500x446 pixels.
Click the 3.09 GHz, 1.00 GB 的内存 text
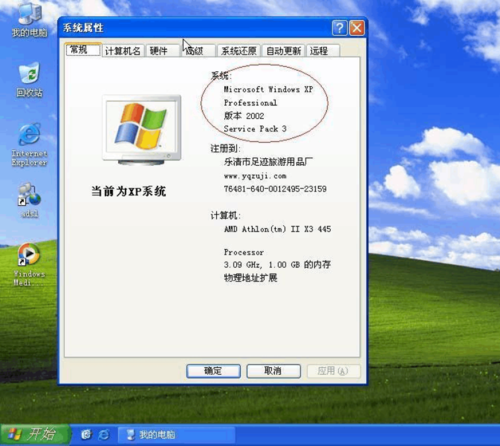point(277,265)
